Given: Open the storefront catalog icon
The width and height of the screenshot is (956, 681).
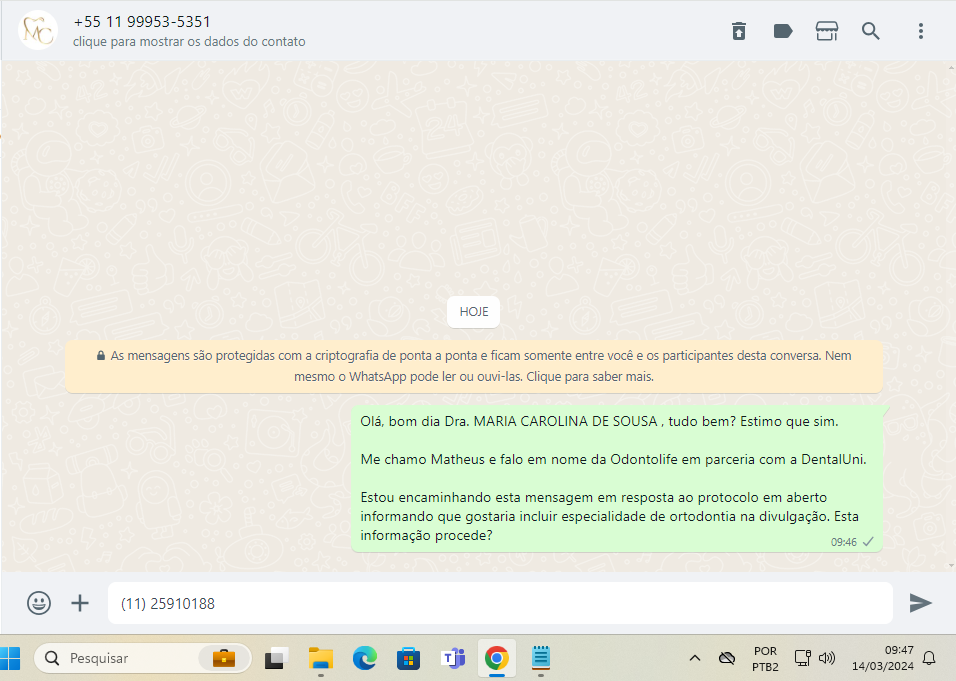Looking at the screenshot, I should [827, 30].
